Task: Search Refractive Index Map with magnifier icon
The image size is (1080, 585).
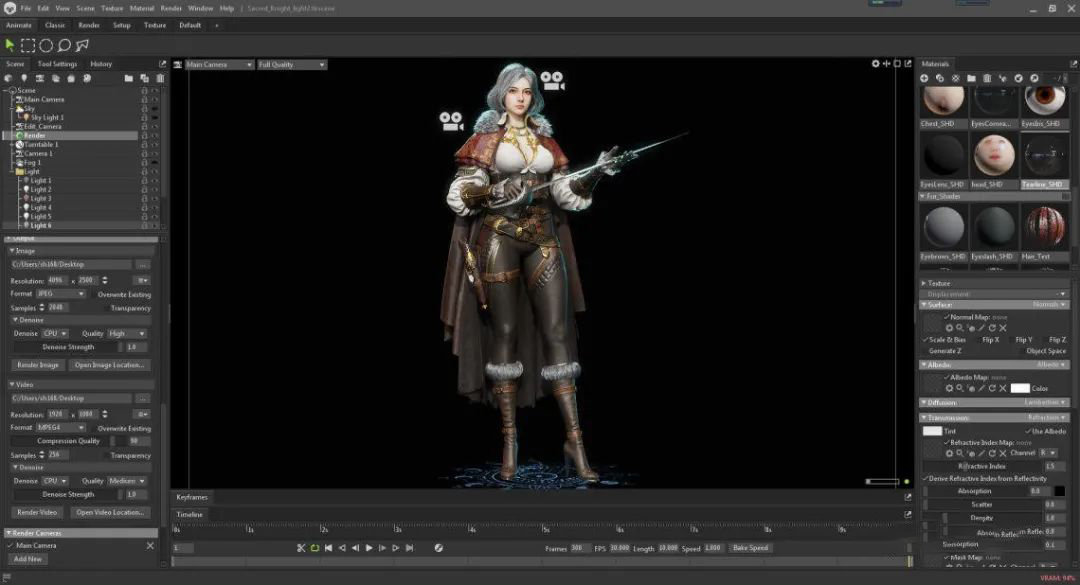Action: (x=959, y=453)
